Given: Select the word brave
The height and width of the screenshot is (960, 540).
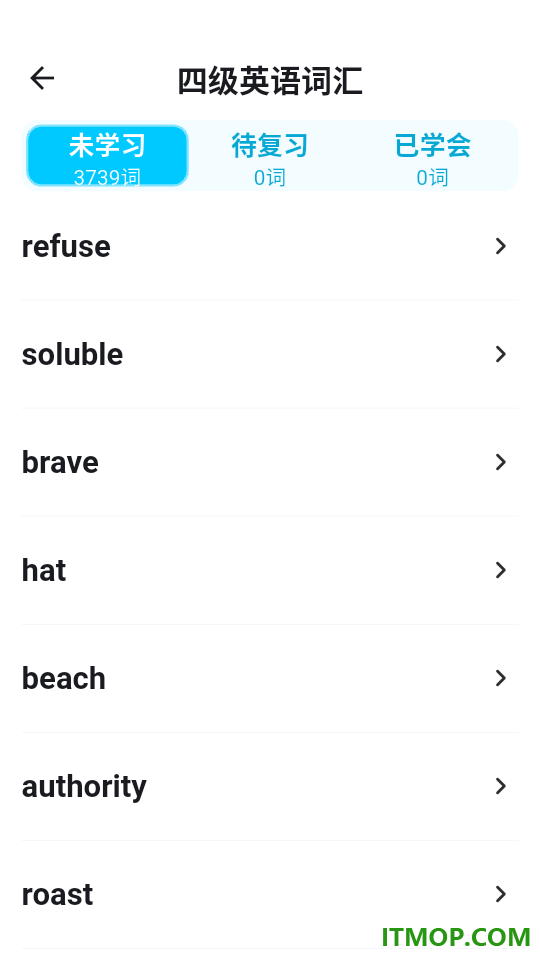Looking at the screenshot, I should 270,462.
